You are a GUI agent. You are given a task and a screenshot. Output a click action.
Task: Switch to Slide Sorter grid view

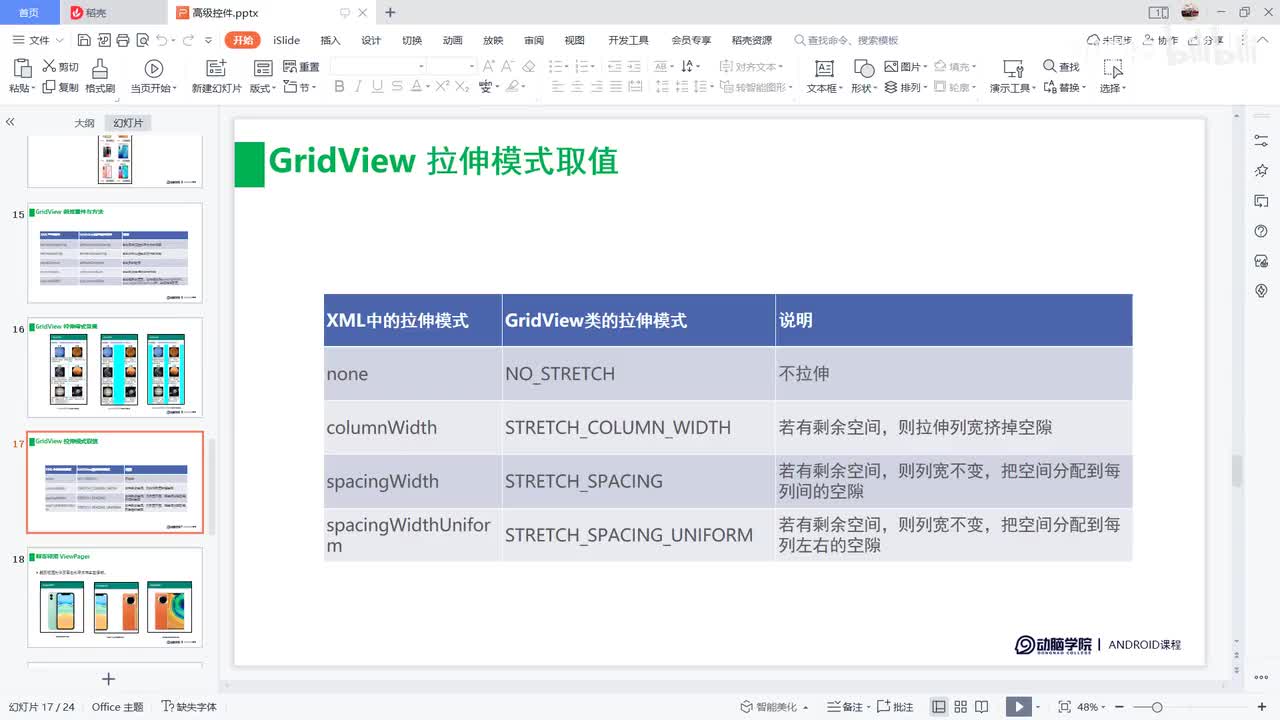[x=960, y=707]
